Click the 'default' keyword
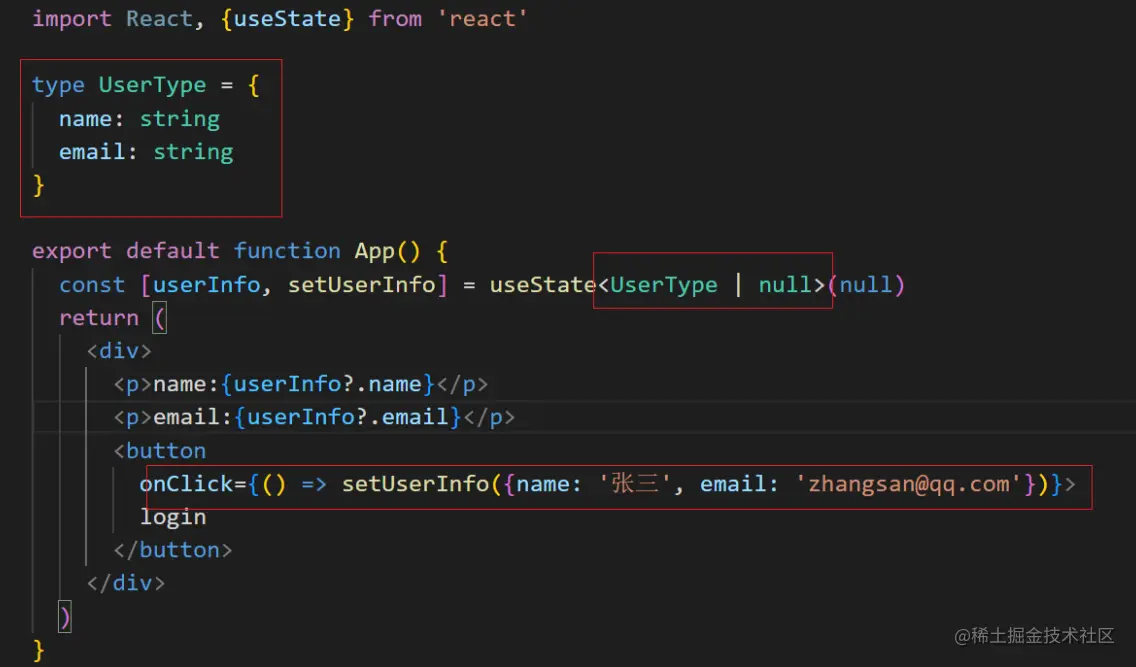Viewport: 1136px width, 667px height. pos(172,251)
